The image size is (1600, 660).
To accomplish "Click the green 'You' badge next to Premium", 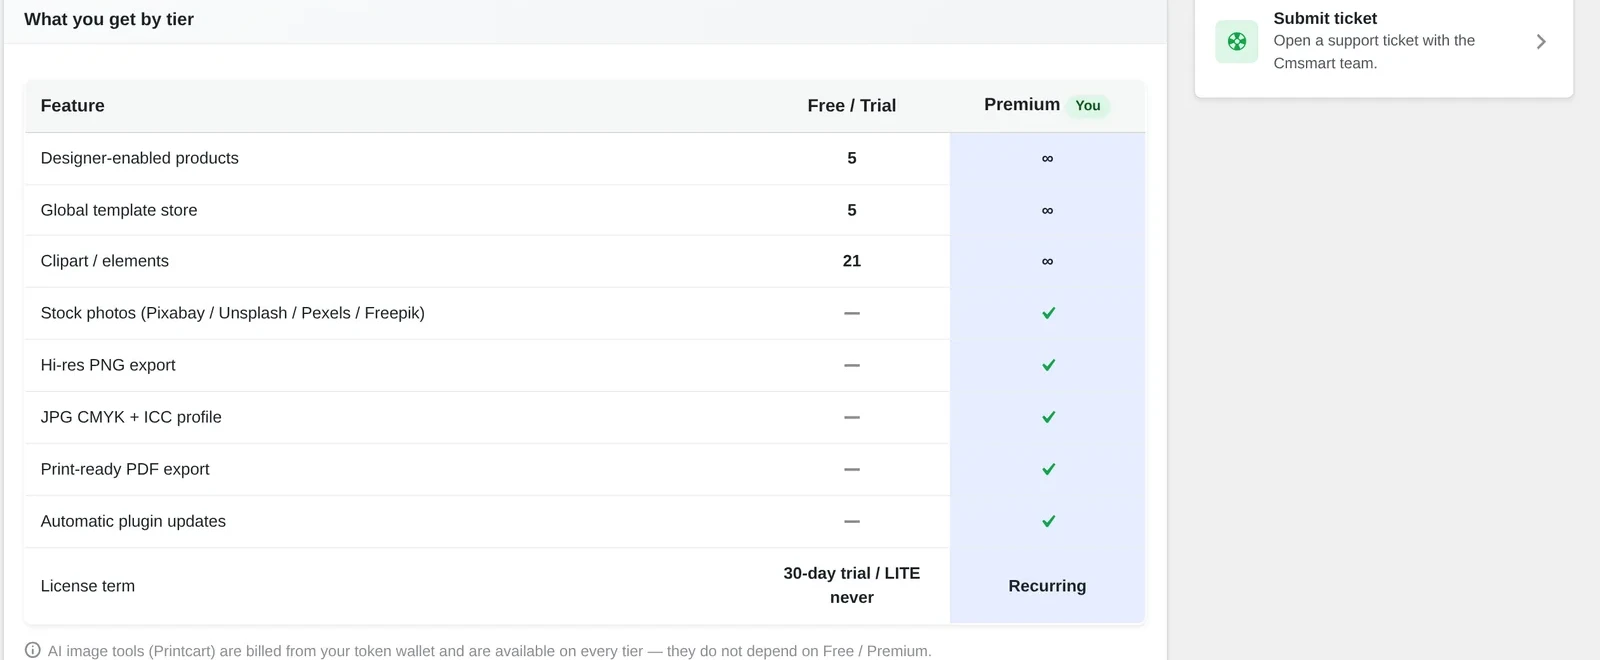I will (x=1088, y=106).
